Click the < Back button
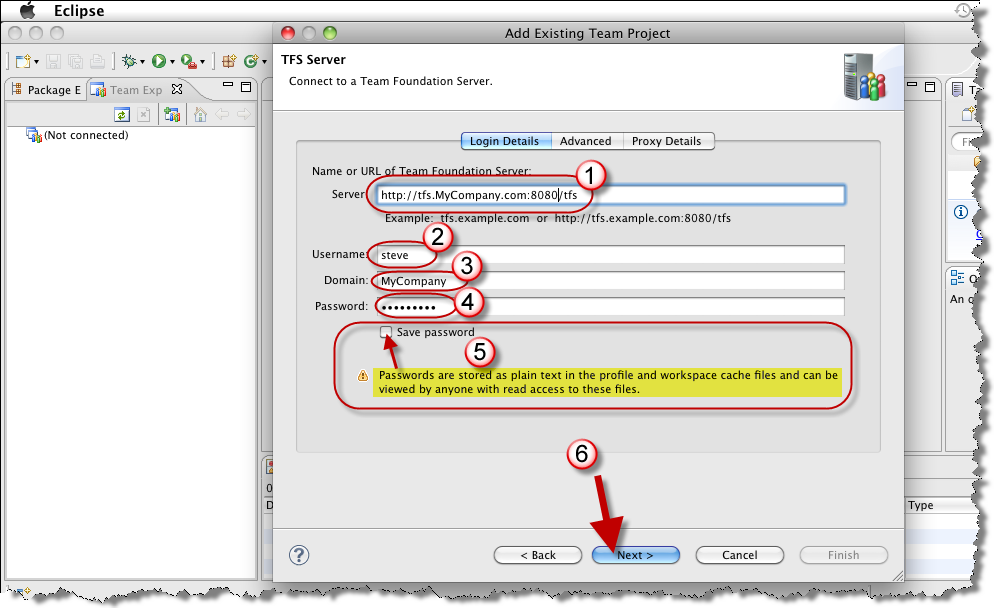 coord(538,555)
